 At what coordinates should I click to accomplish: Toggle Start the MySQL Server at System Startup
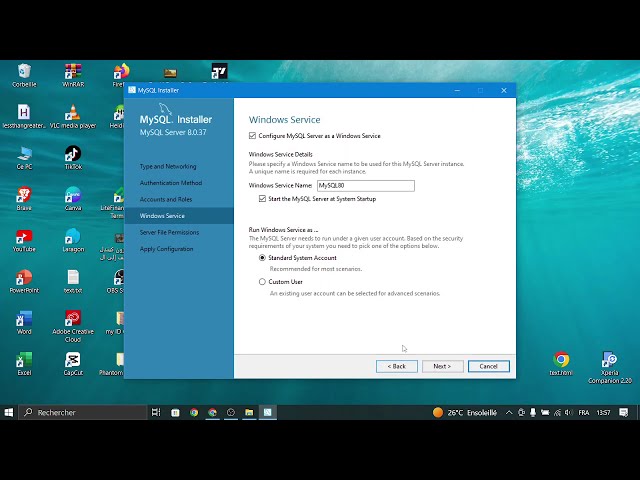tap(262, 199)
